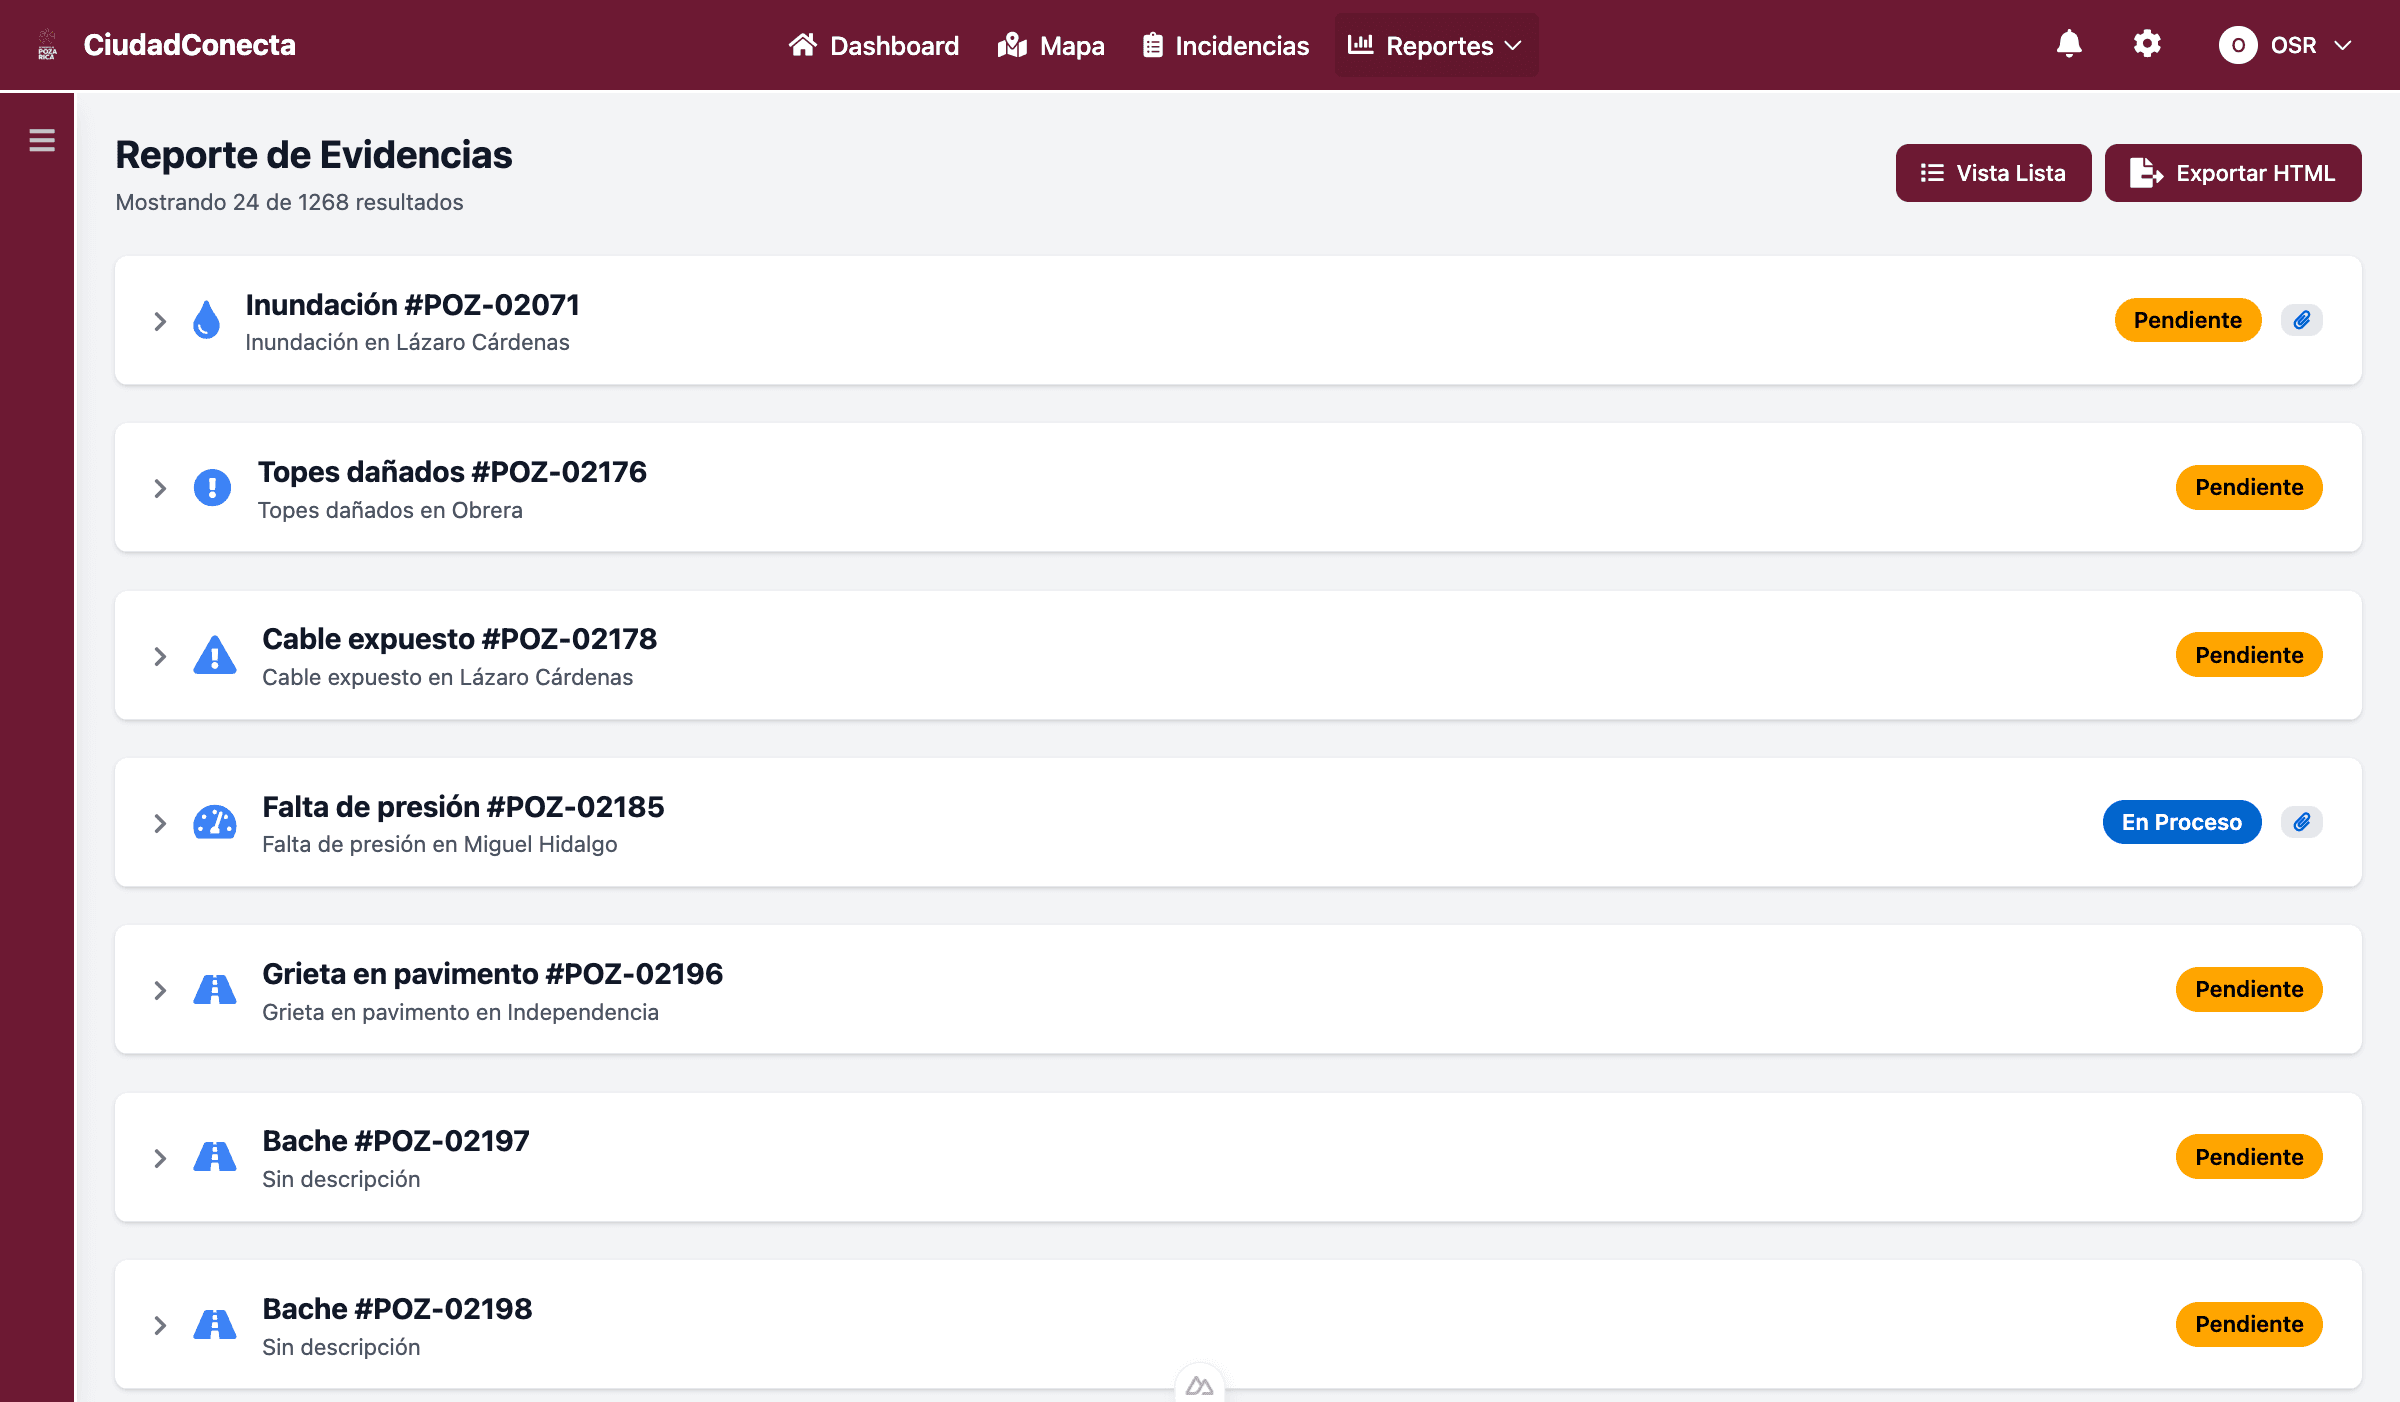Open attachment on Inundación #POZ-02071
The image size is (2400, 1402).
coord(2301,320)
